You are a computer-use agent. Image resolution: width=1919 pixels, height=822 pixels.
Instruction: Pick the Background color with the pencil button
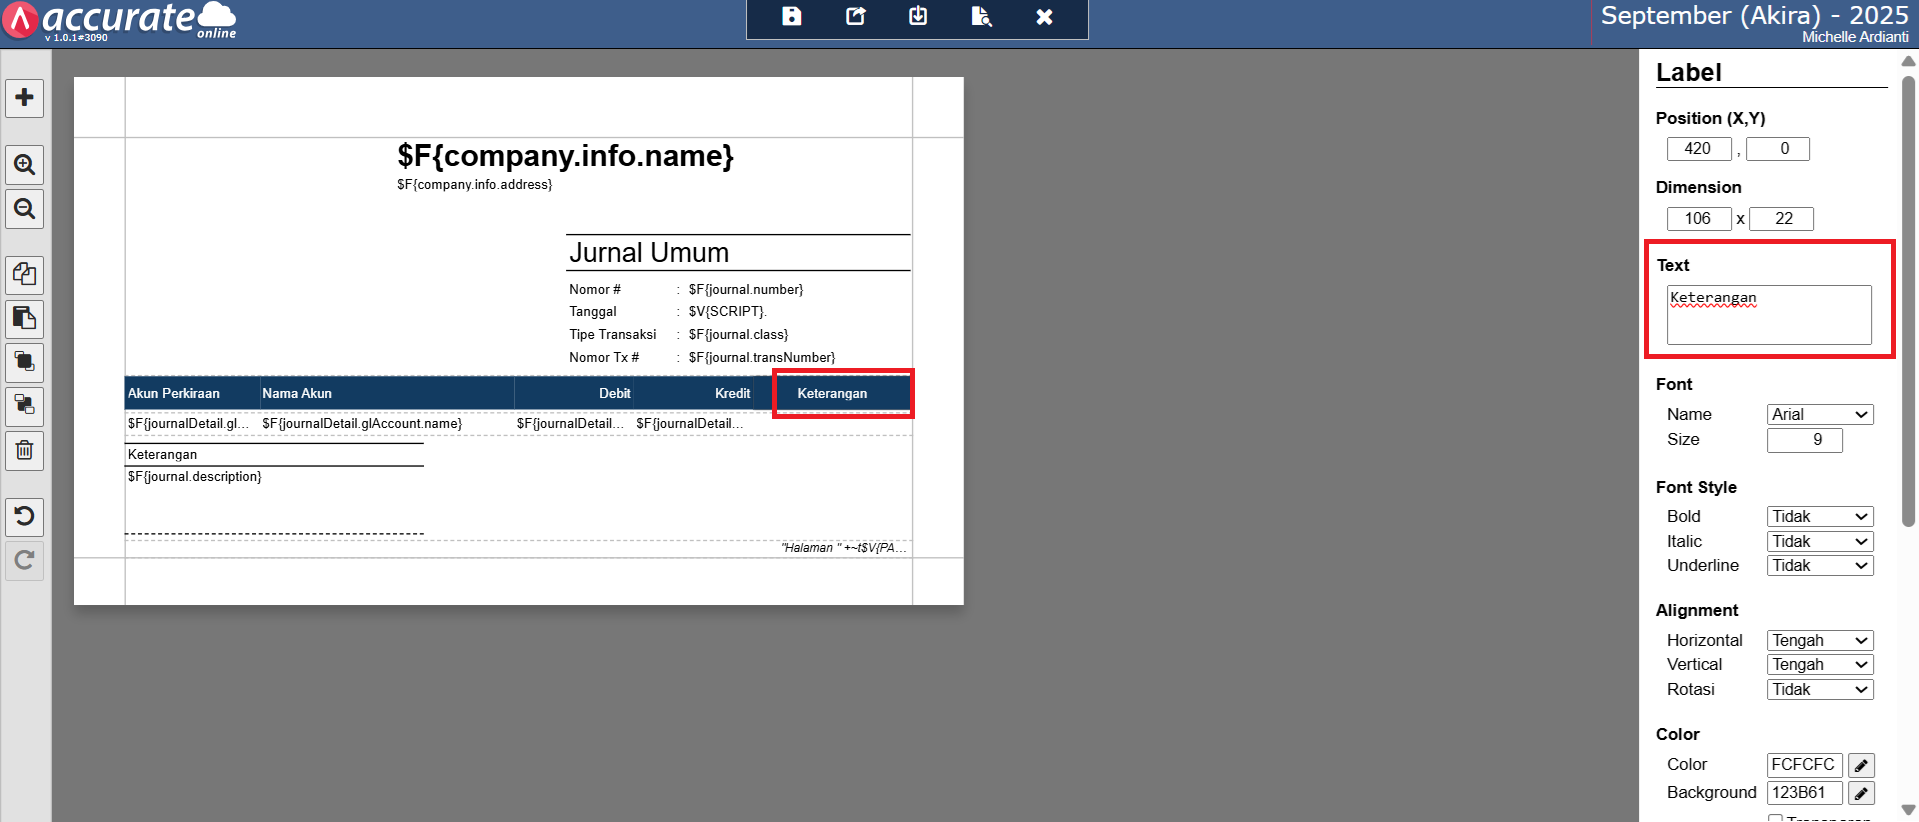[1860, 793]
